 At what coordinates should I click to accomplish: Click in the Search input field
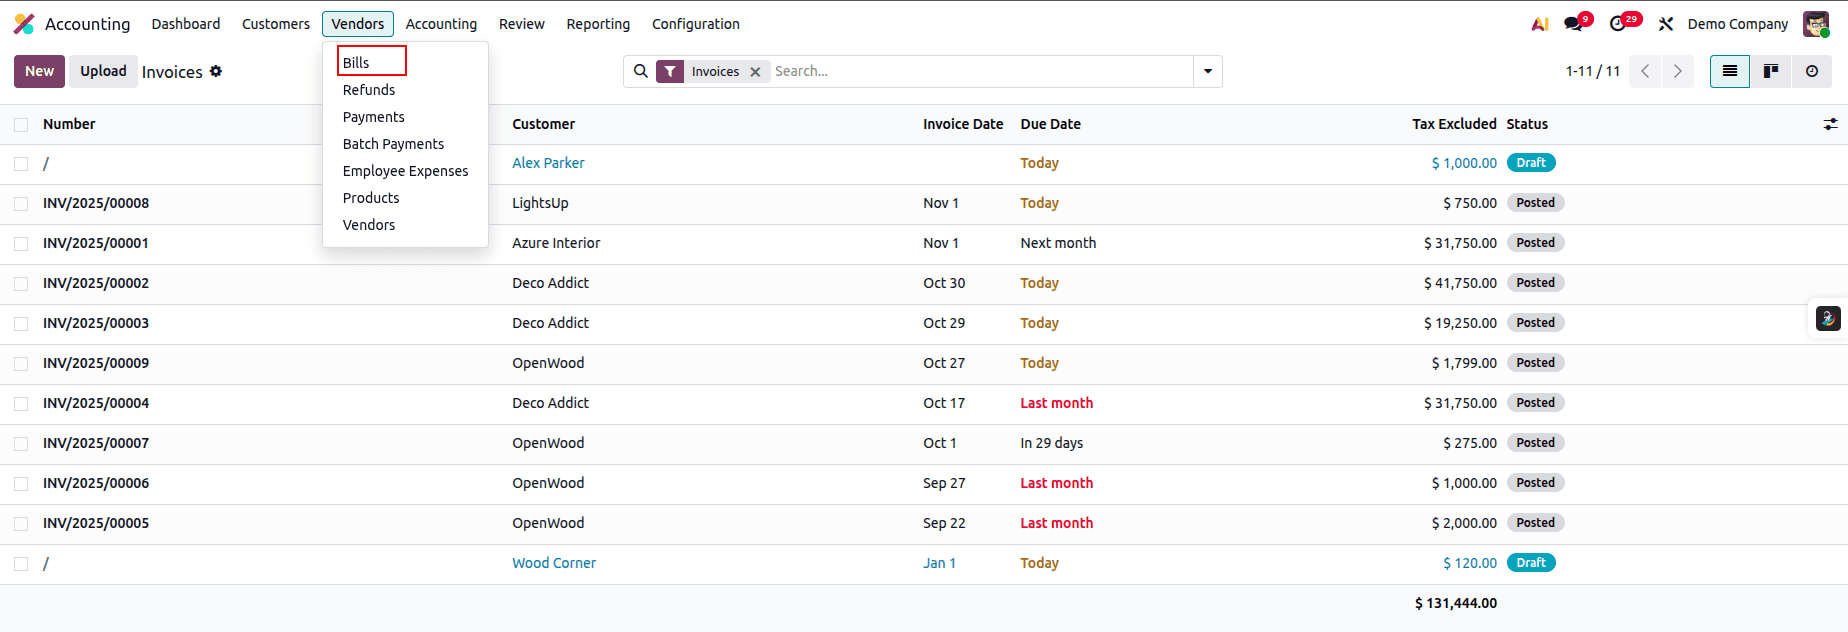(x=980, y=71)
